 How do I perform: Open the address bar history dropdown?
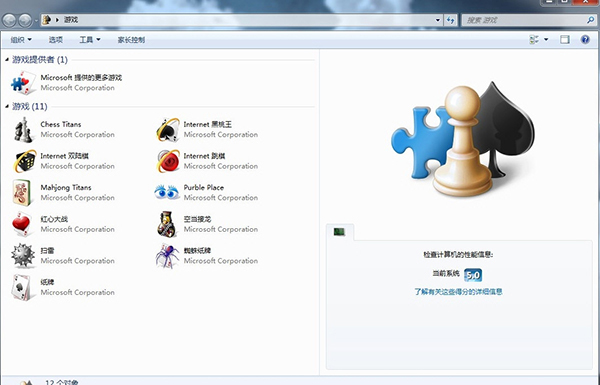pyautogui.click(x=438, y=20)
